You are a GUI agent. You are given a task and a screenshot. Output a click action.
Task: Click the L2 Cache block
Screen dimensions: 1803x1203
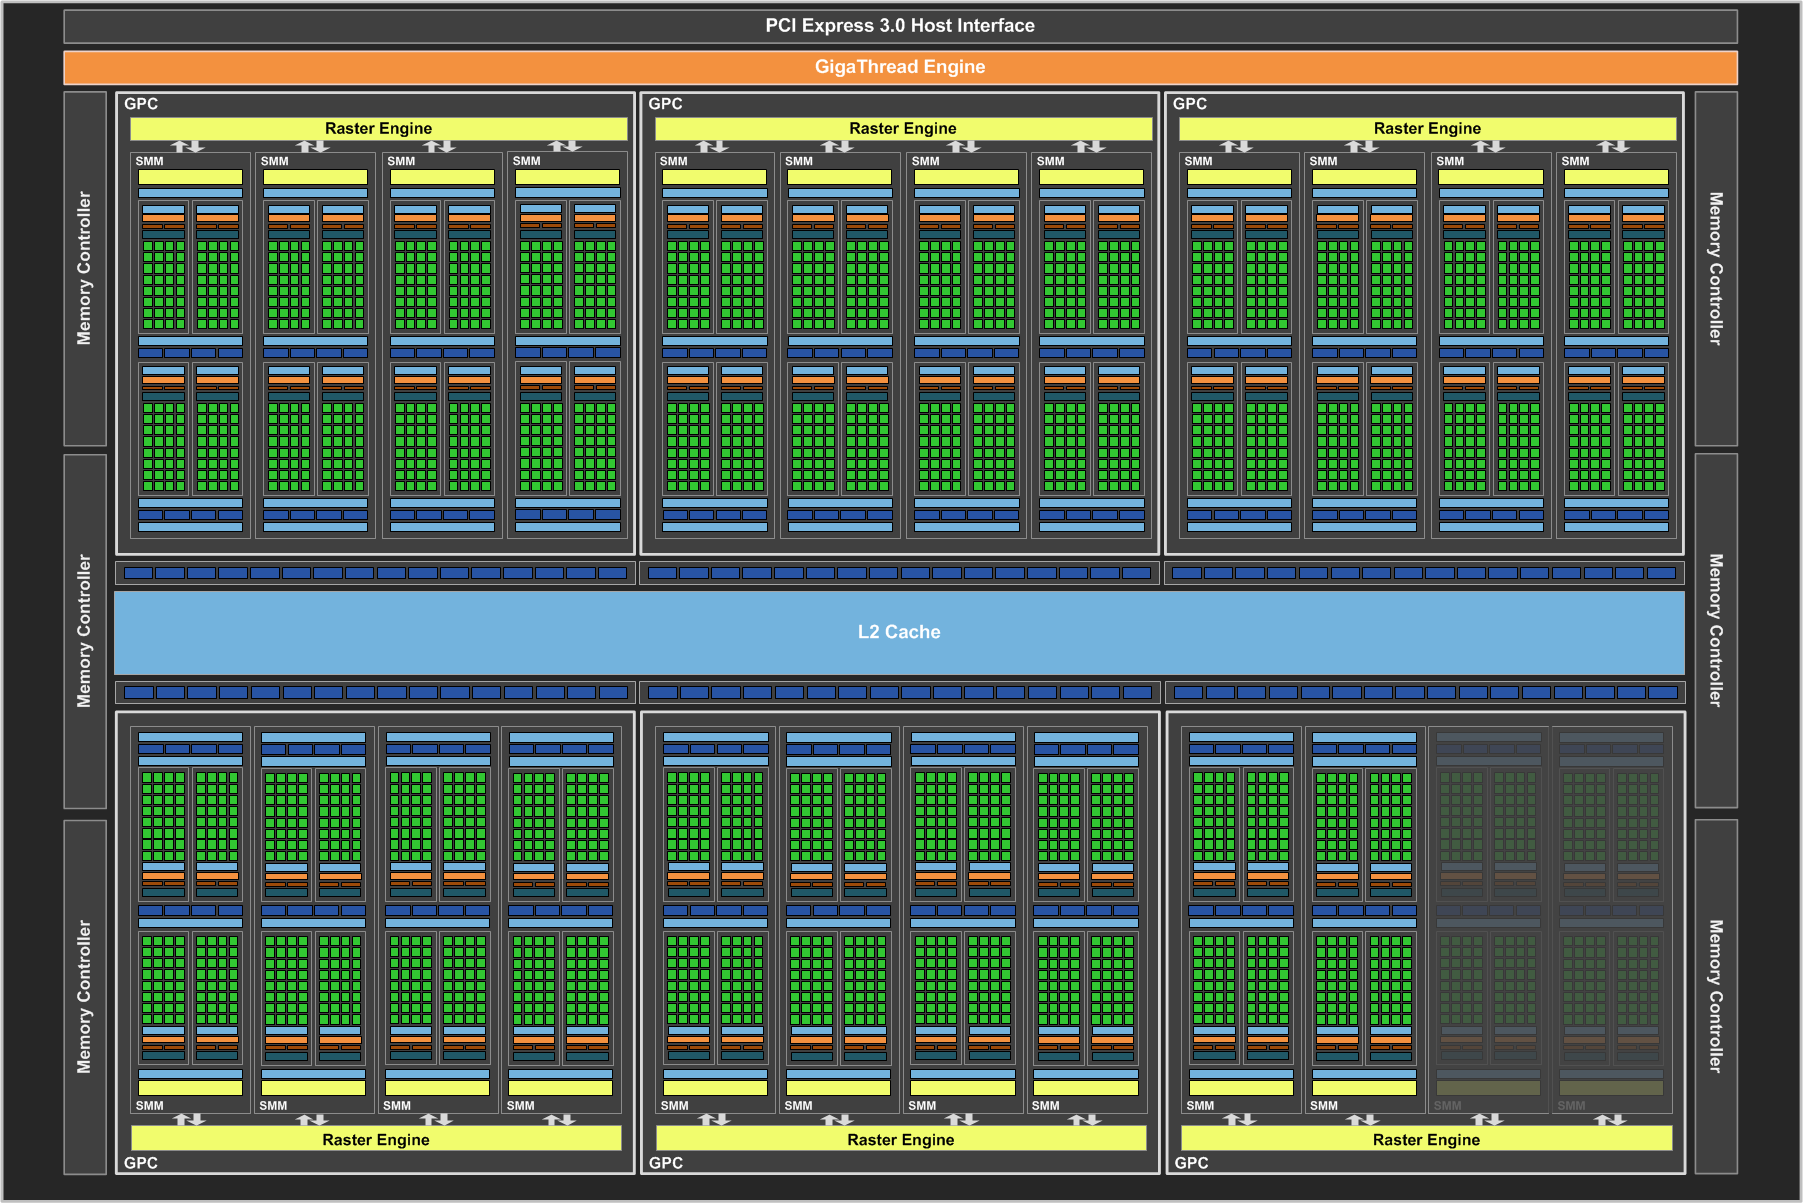point(899,632)
